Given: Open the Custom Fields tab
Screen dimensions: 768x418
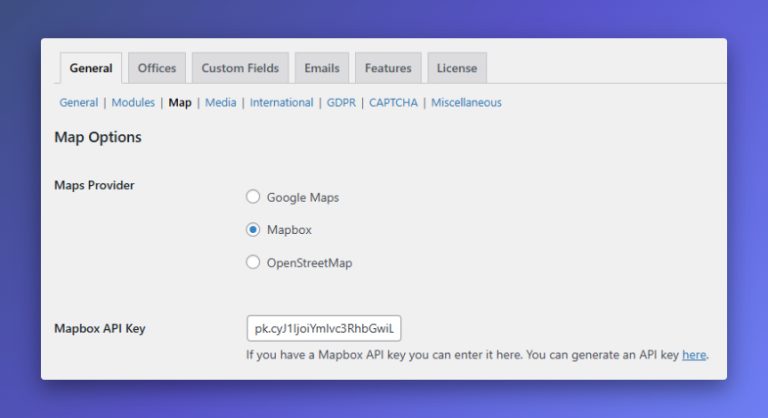Looking at the screenshot, I should [x=240, y=68].
